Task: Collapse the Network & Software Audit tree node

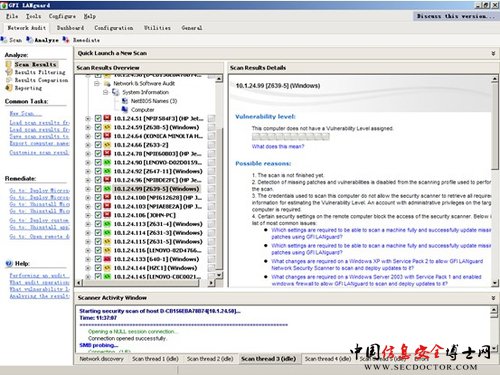Action: [x=97, y=83]
